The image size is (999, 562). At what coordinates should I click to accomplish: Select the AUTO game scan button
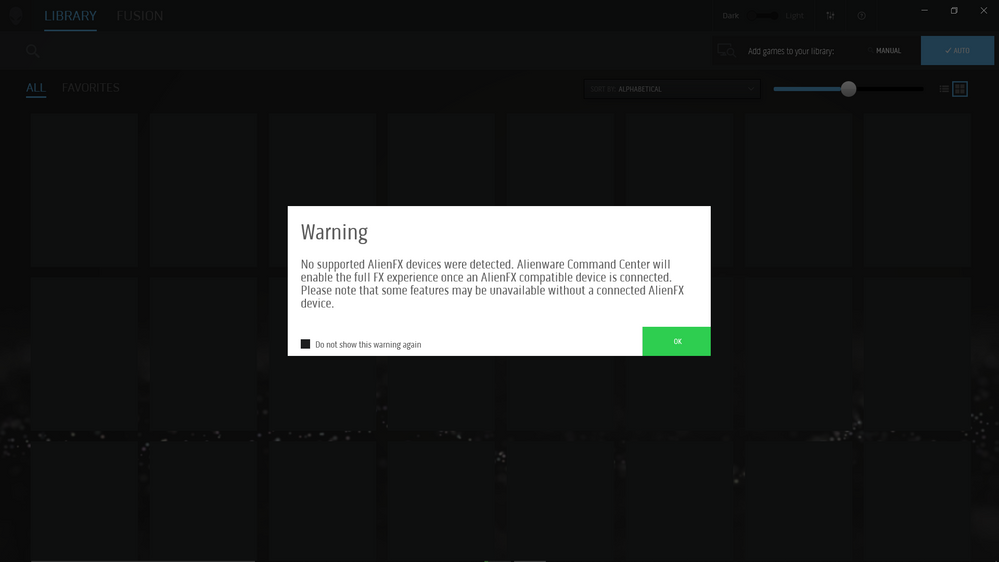coord(957,50)
